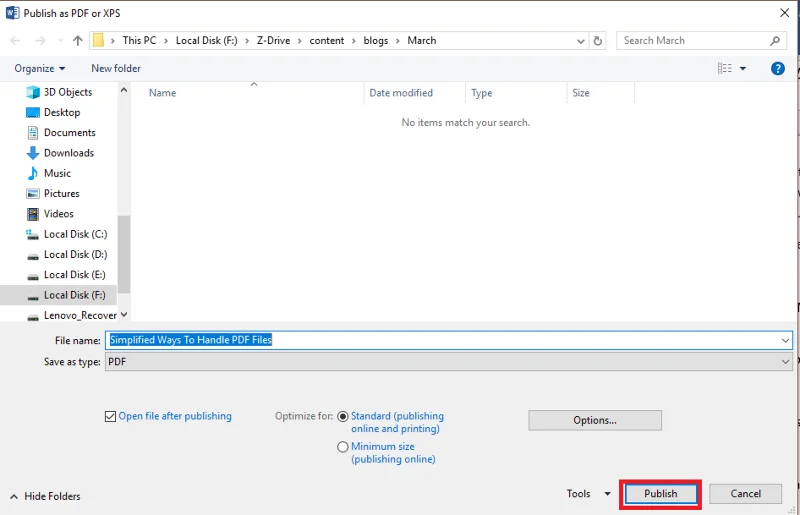Open the Options... button
Viewport: 800px width, 515px height.
click(594, 420)
